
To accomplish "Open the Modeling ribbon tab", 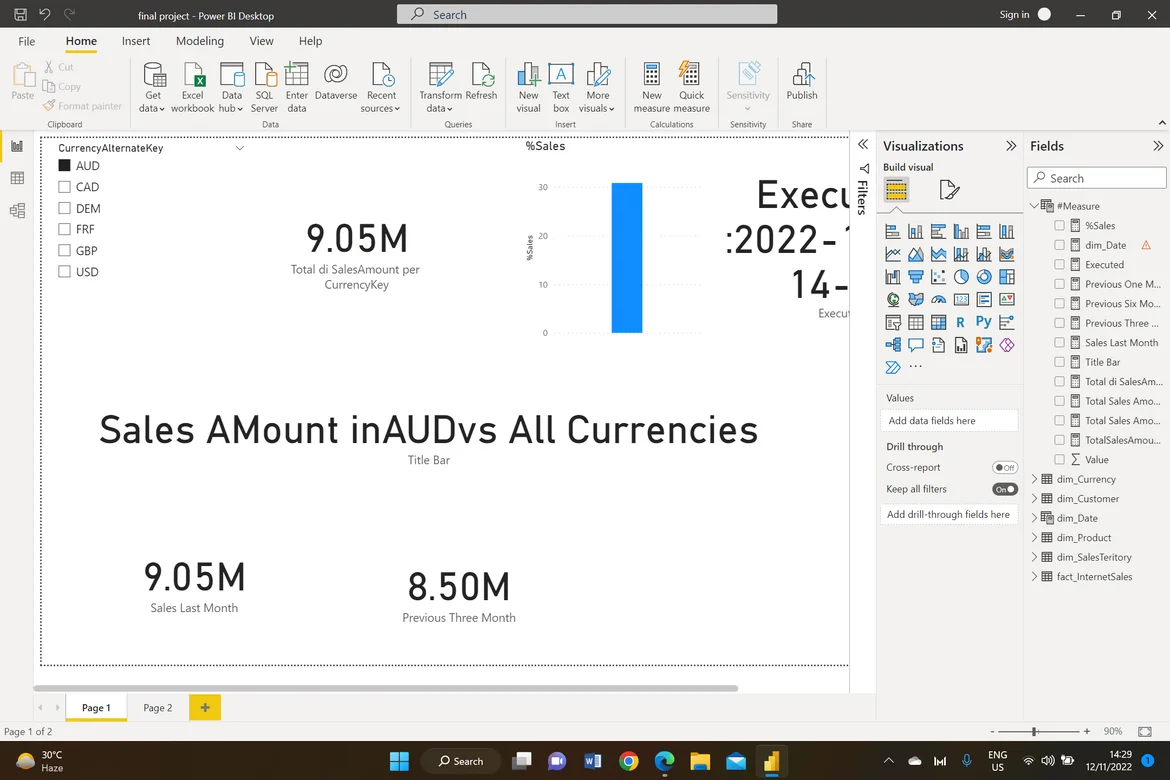I will click(x=200, y=41).
